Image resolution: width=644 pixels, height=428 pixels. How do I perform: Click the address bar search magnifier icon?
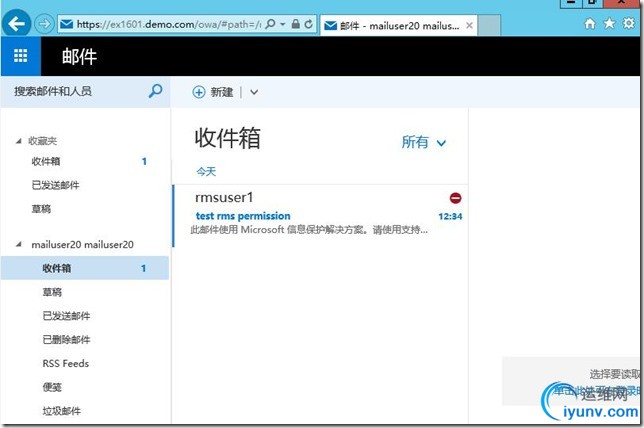click(270, 24)
